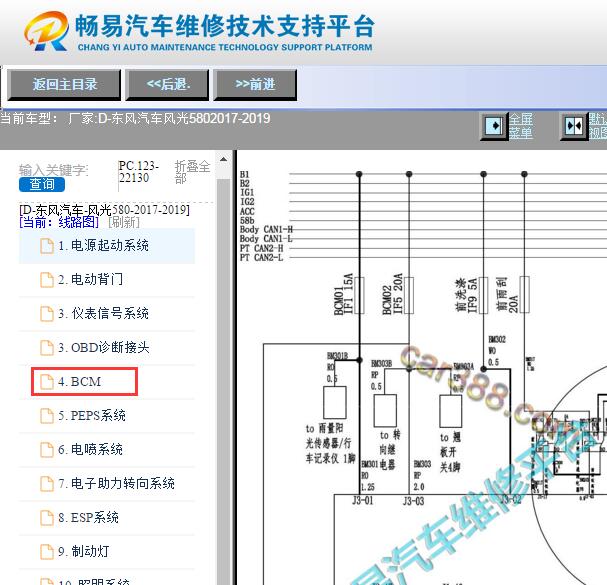Click the J3-01 connector label
The image size is (607, 585).
363,501
